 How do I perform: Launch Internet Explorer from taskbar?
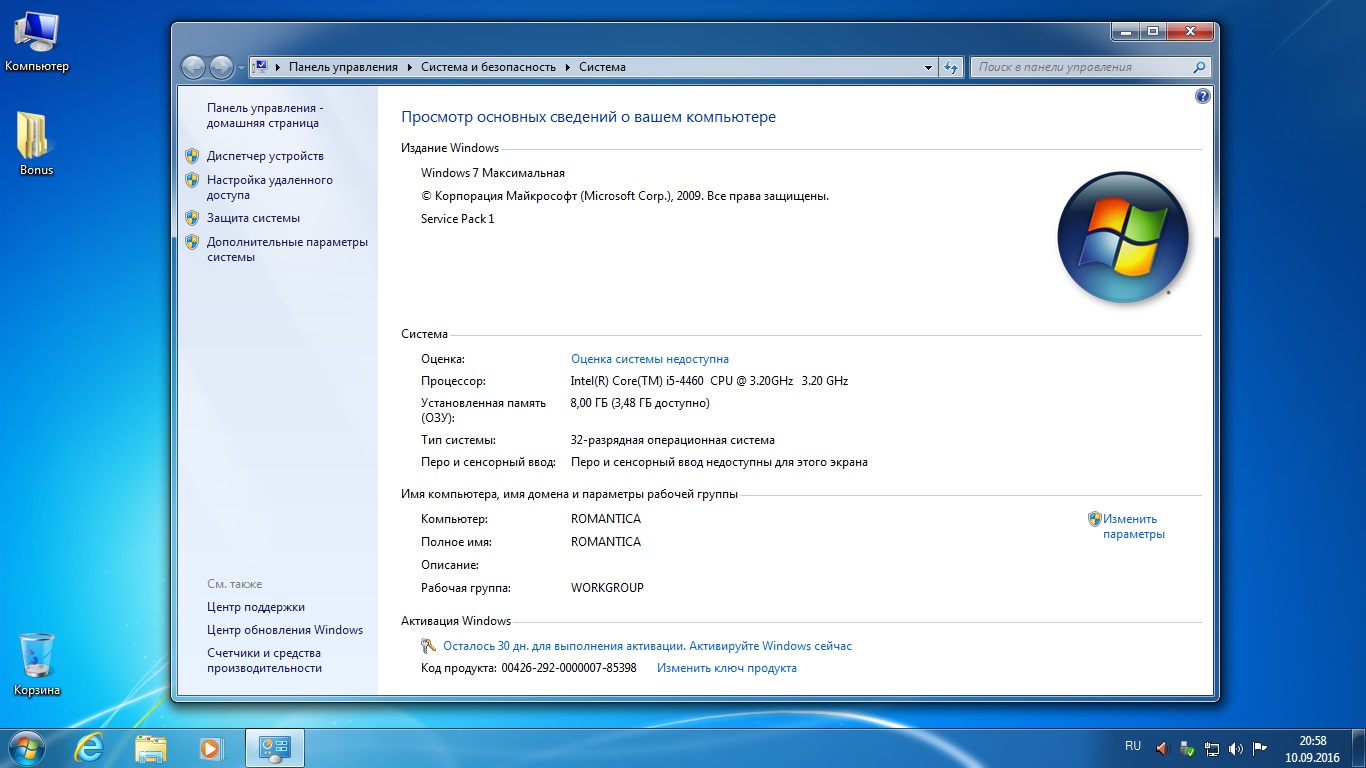point(91,748)
